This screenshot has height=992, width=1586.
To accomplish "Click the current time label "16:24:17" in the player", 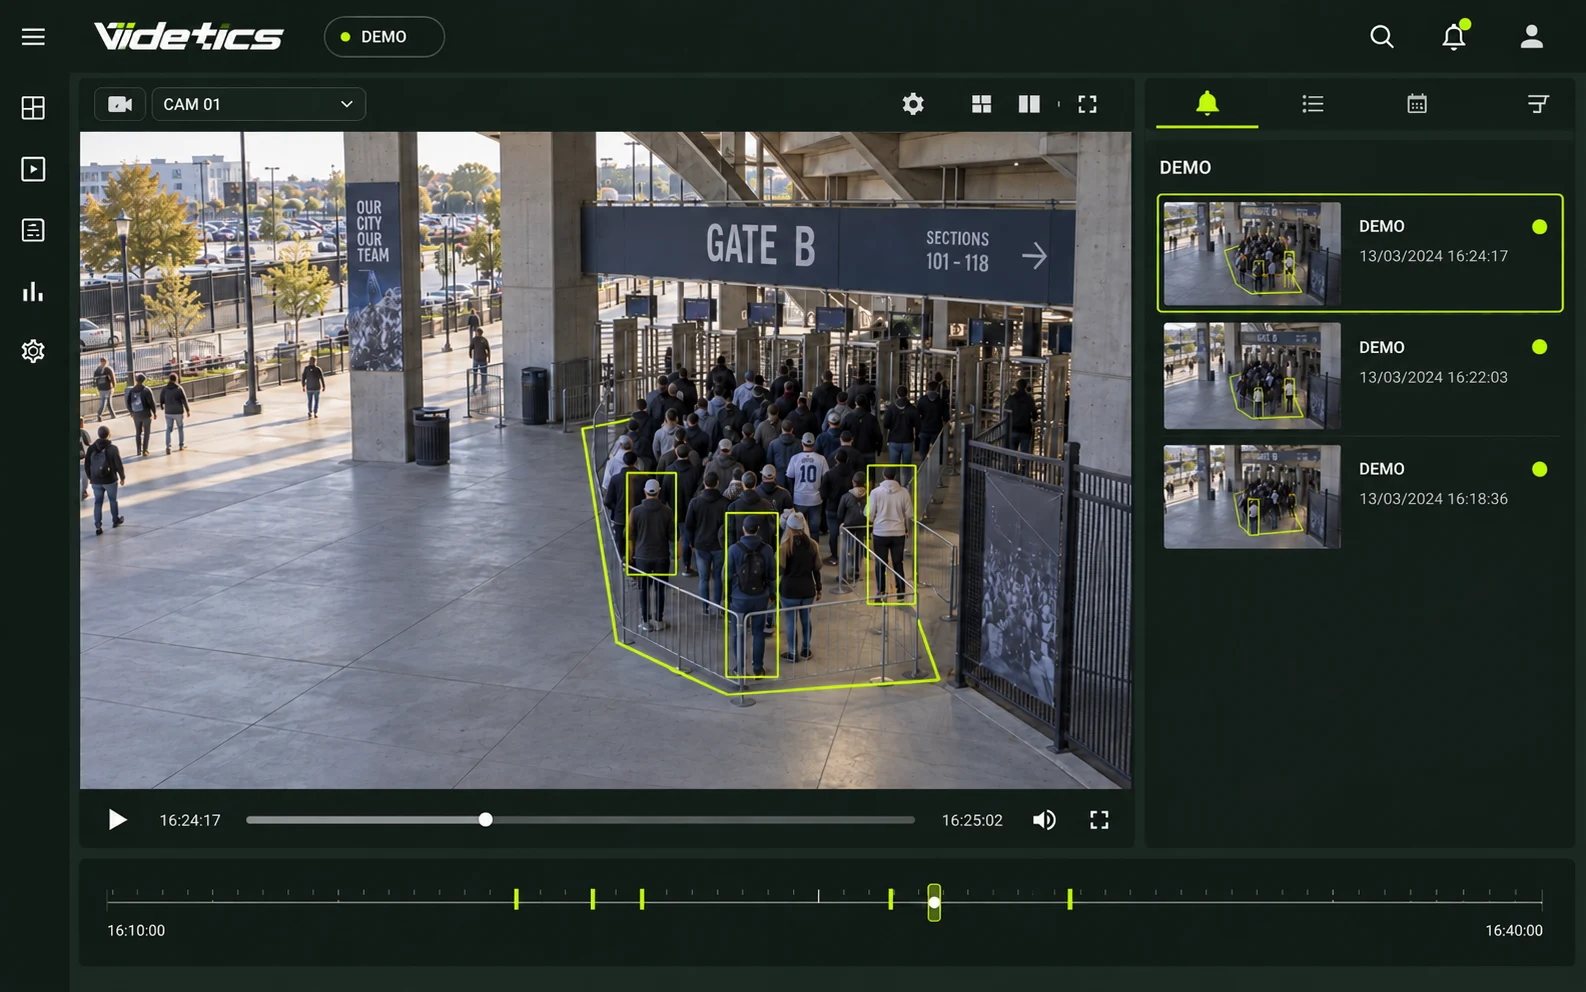I will coord(190,820).
